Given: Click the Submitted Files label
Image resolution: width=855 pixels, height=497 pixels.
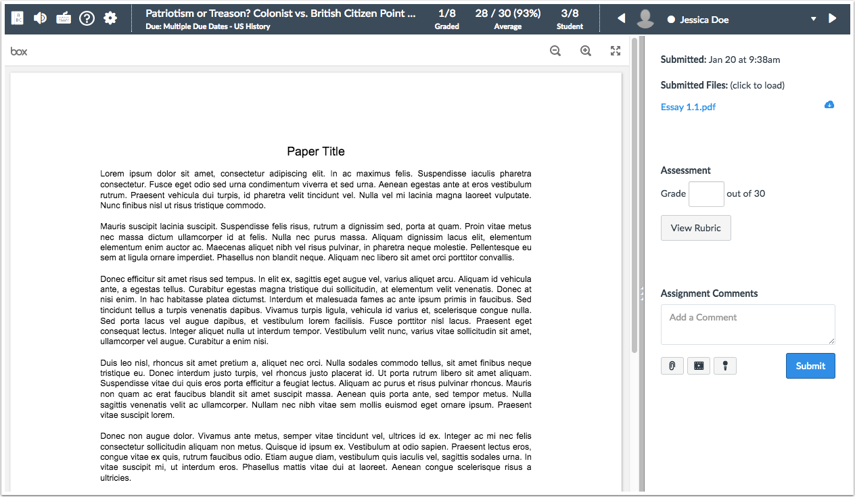Looking at the screenshot, I should click(x=694, y=85).
